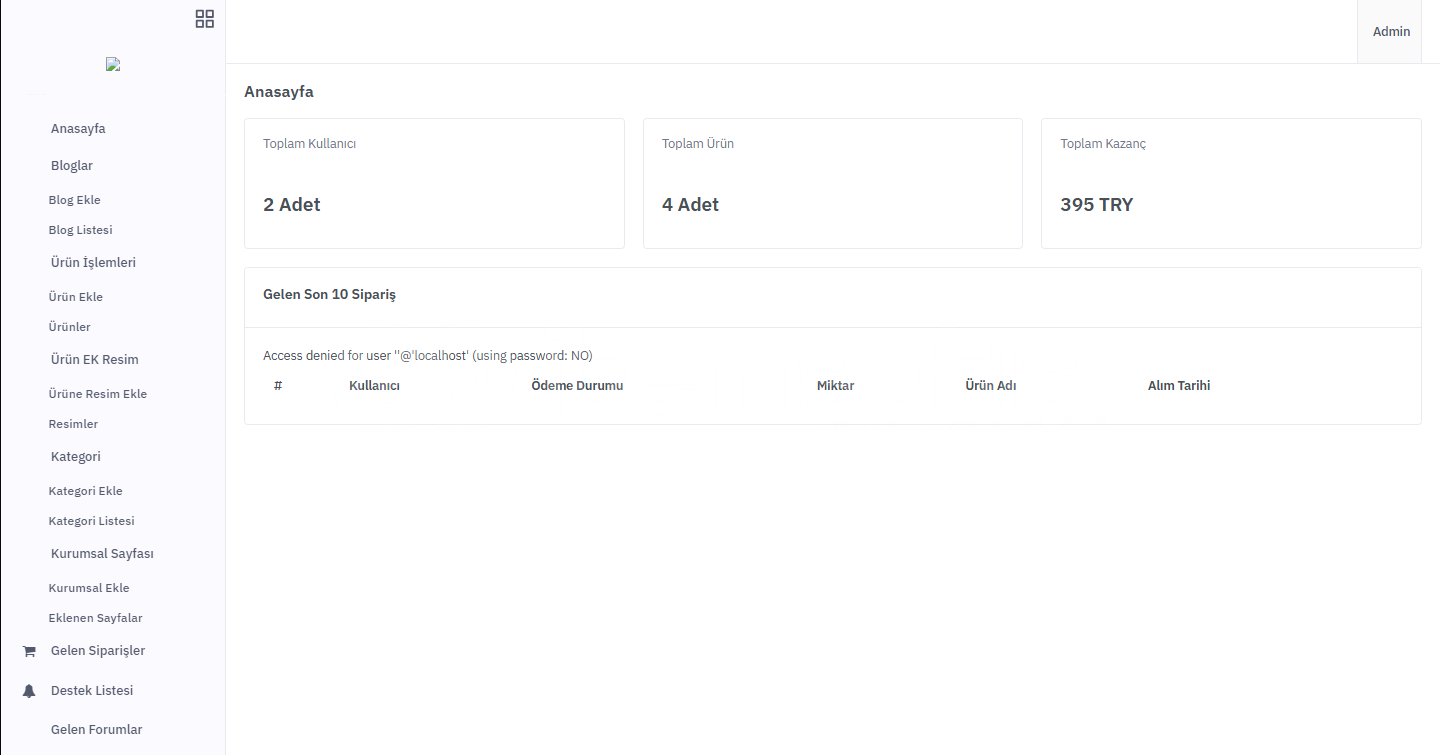
Task: Click the '2 Adet' value
Action: [x=292, y=205]
